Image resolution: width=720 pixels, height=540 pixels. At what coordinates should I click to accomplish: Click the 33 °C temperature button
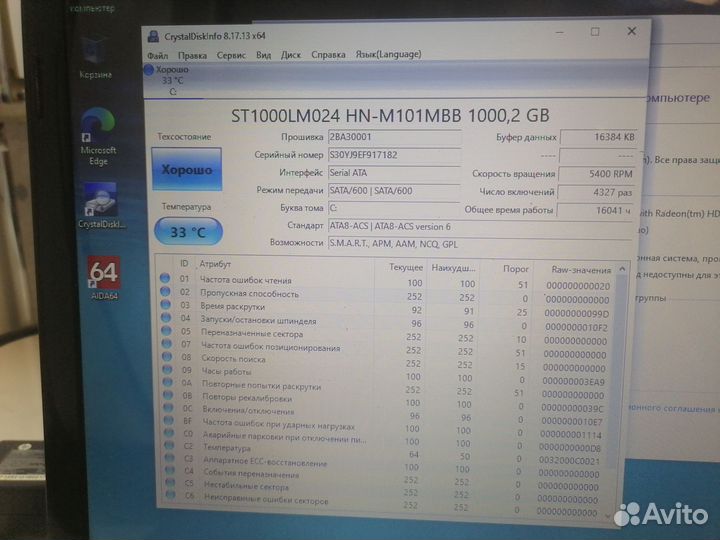point(188,231)
